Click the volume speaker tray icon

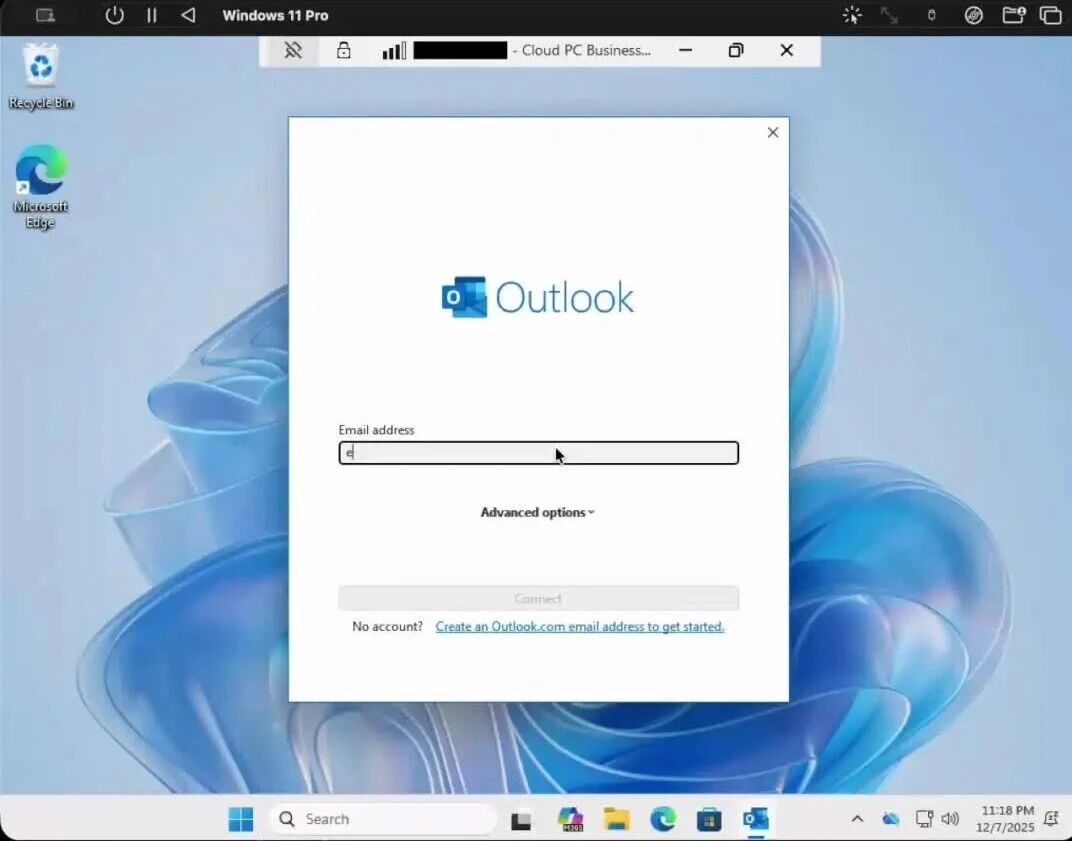[950, 818]
